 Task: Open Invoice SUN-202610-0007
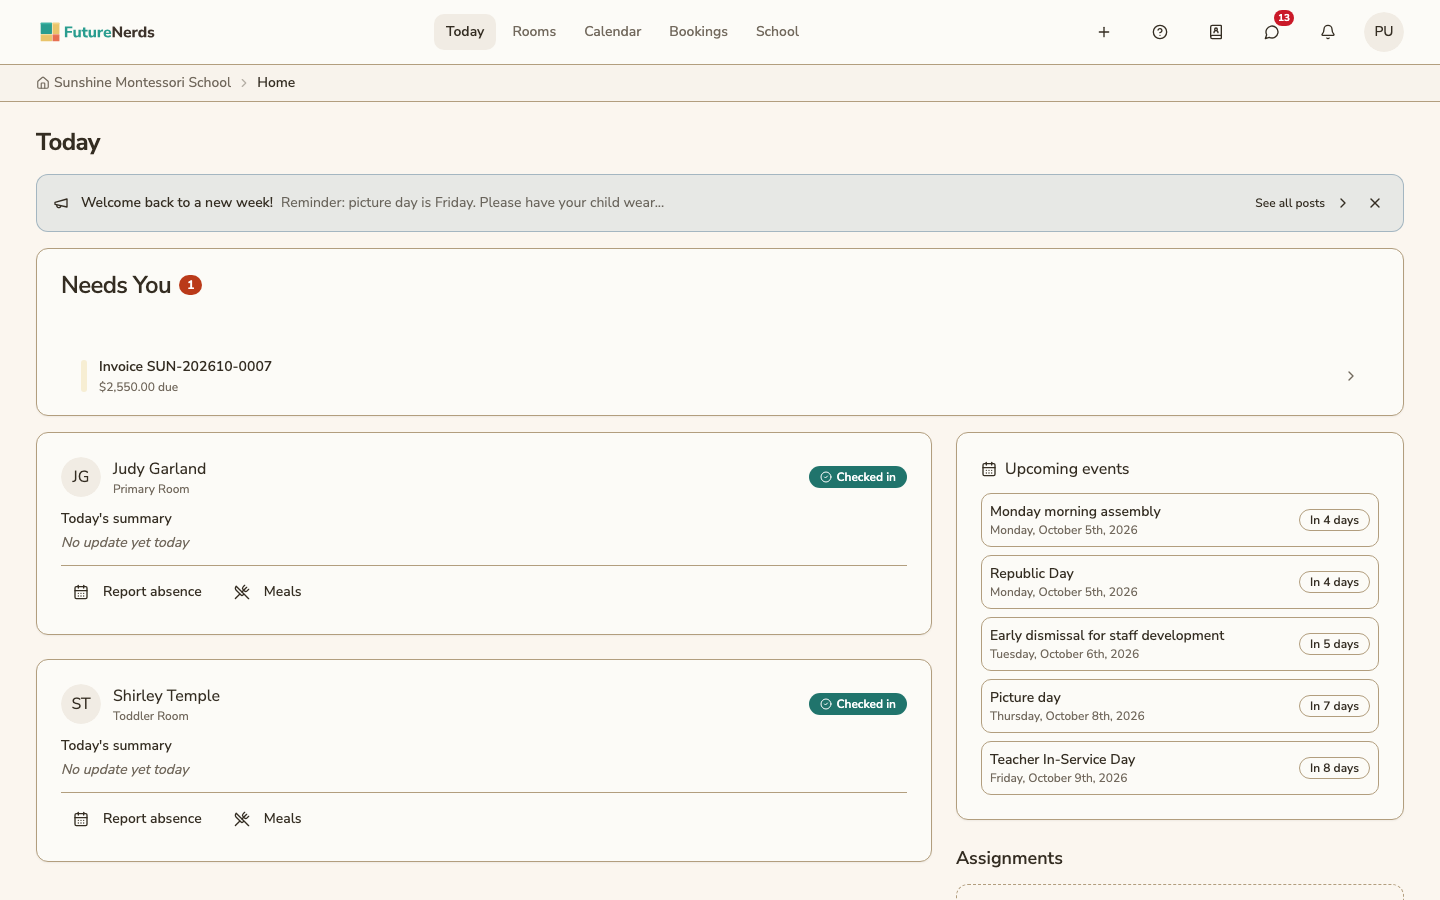coord(720,376)
